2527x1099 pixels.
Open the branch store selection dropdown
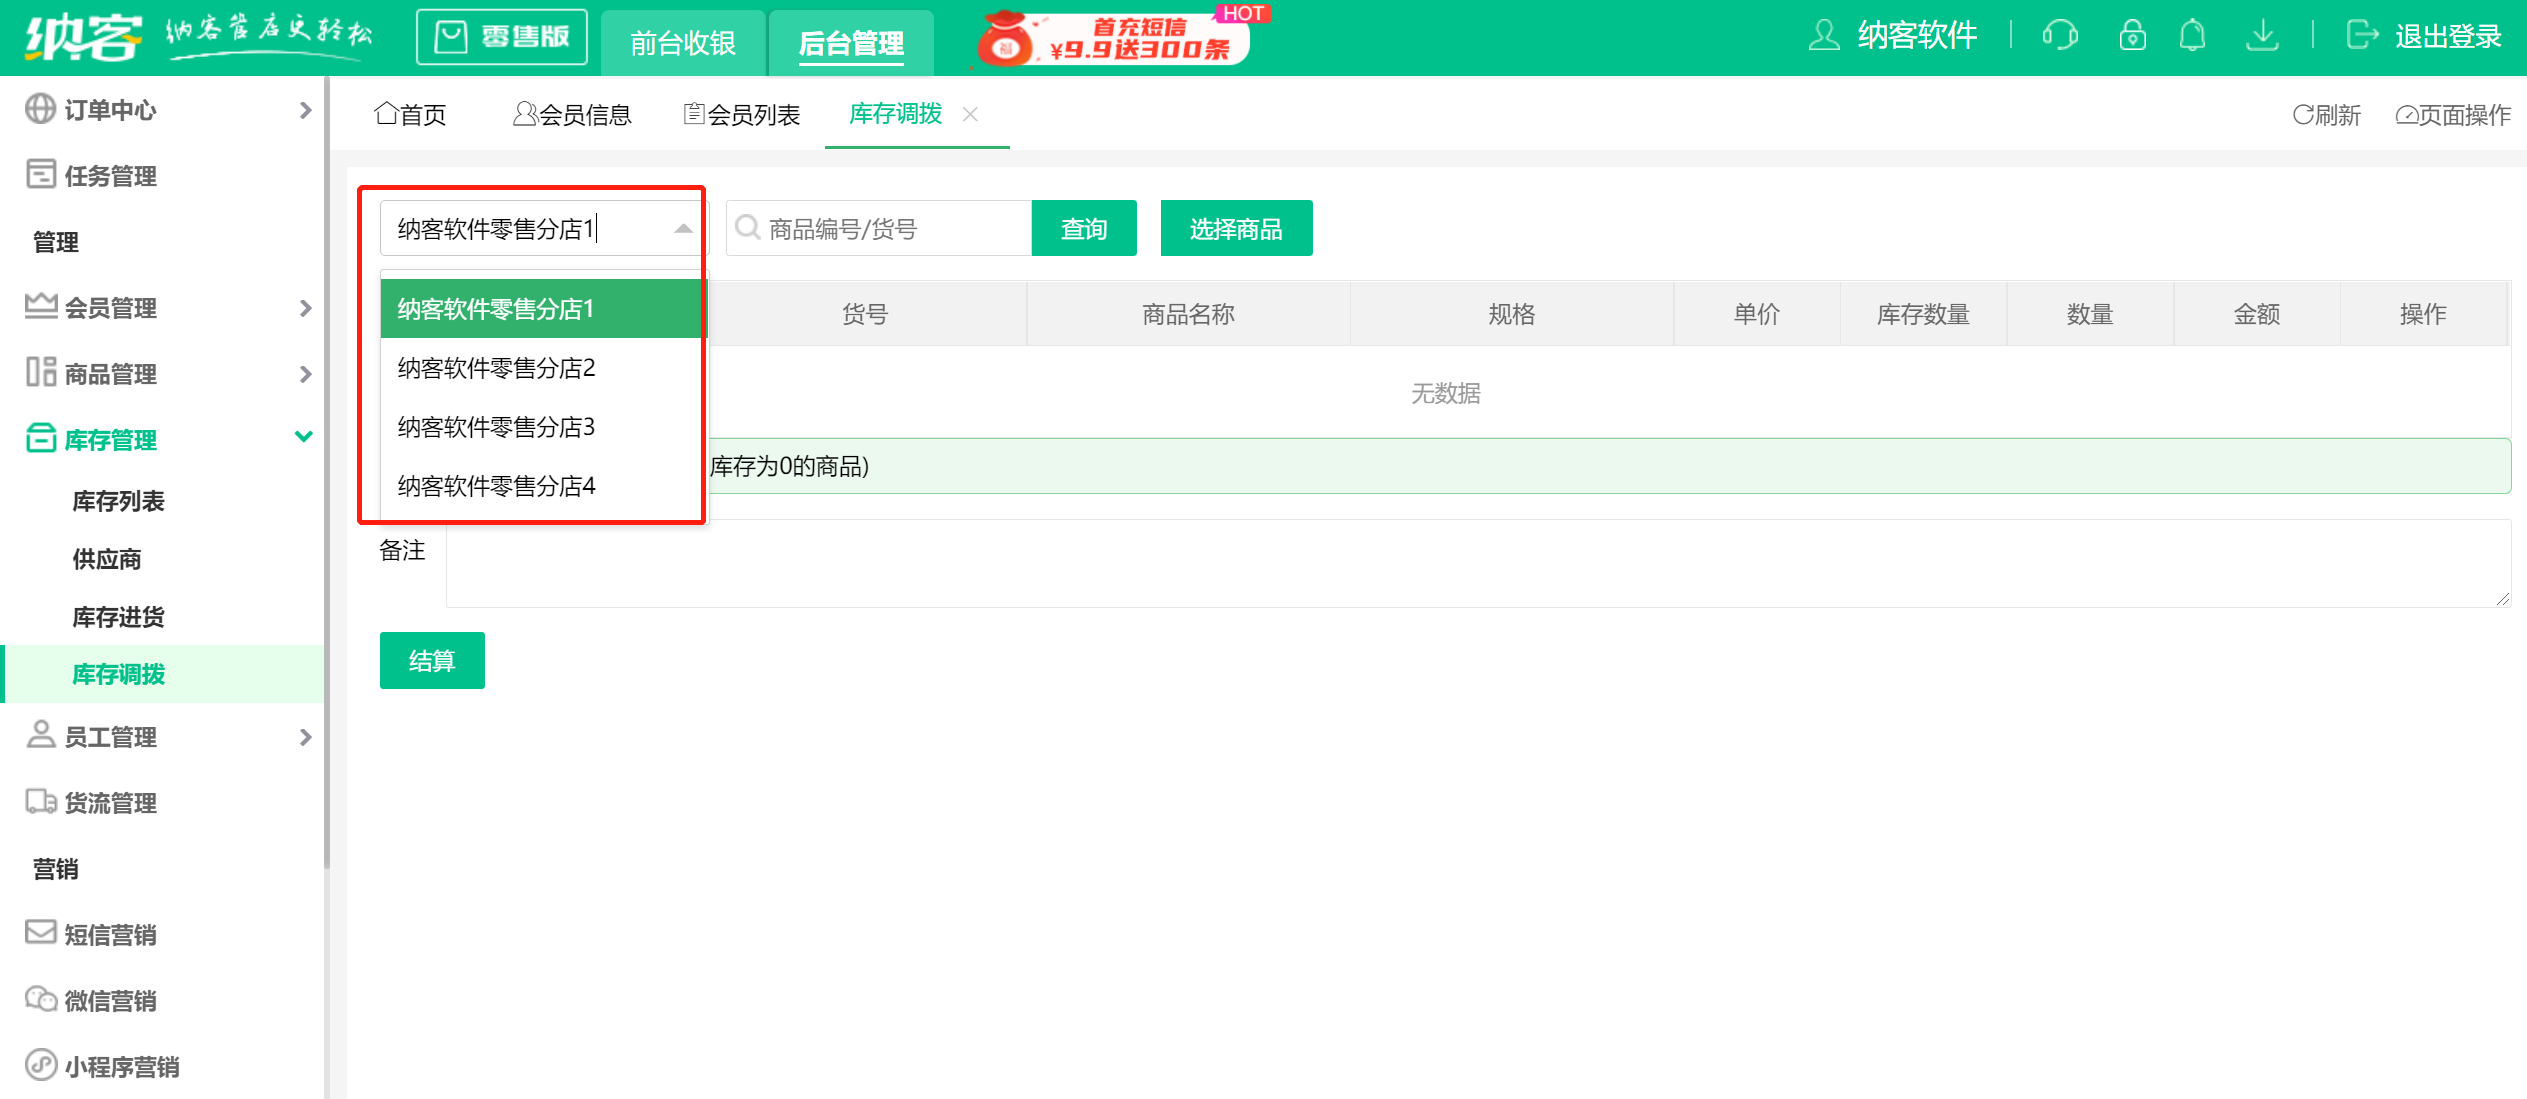(681, 228)
